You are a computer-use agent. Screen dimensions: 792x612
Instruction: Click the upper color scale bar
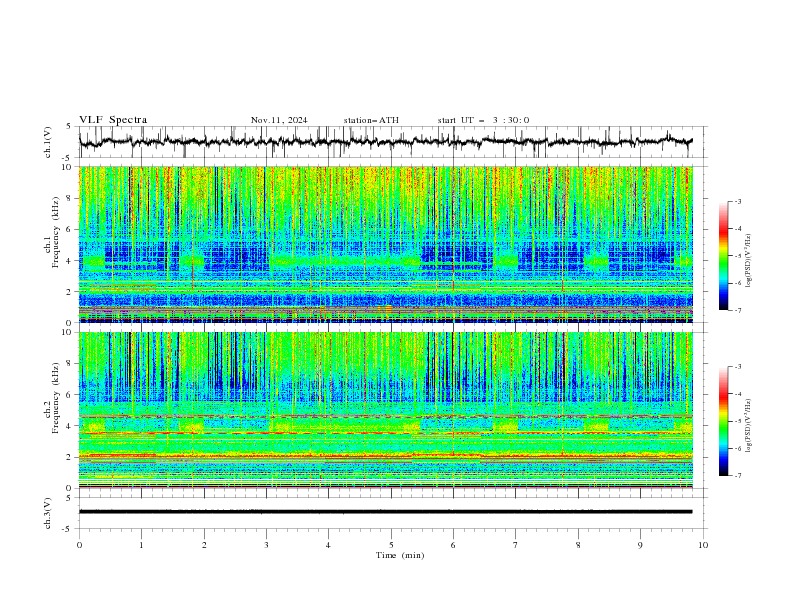(x=723, y=256)
